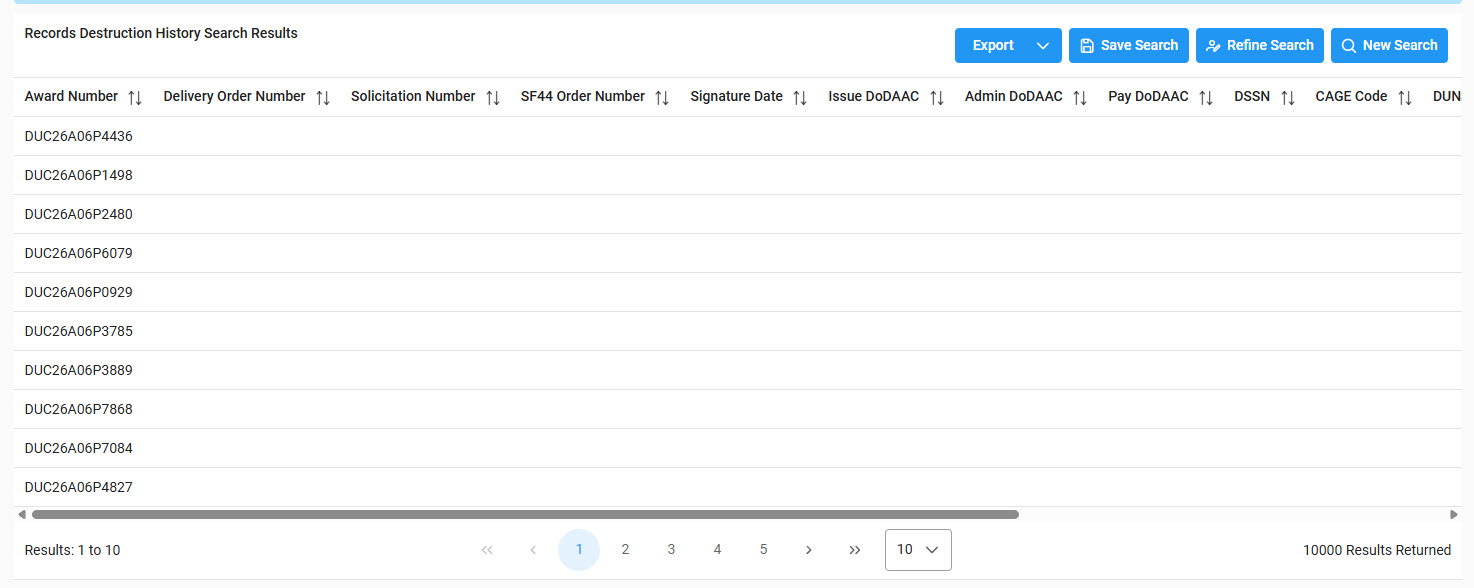Viewport: 1474px width, 588px height.
Task: Toggle Signature Date sort order
Action: pos(799,97)
